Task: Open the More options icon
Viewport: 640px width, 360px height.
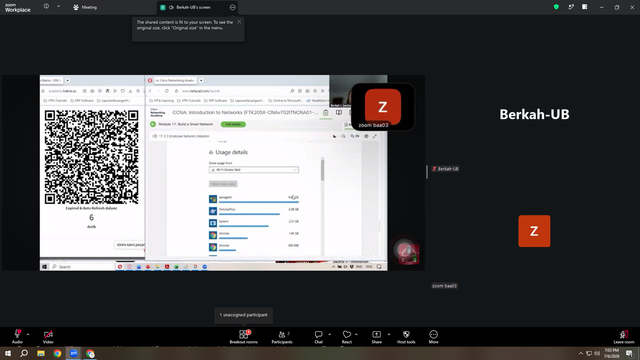Action: tap(433, 334)
